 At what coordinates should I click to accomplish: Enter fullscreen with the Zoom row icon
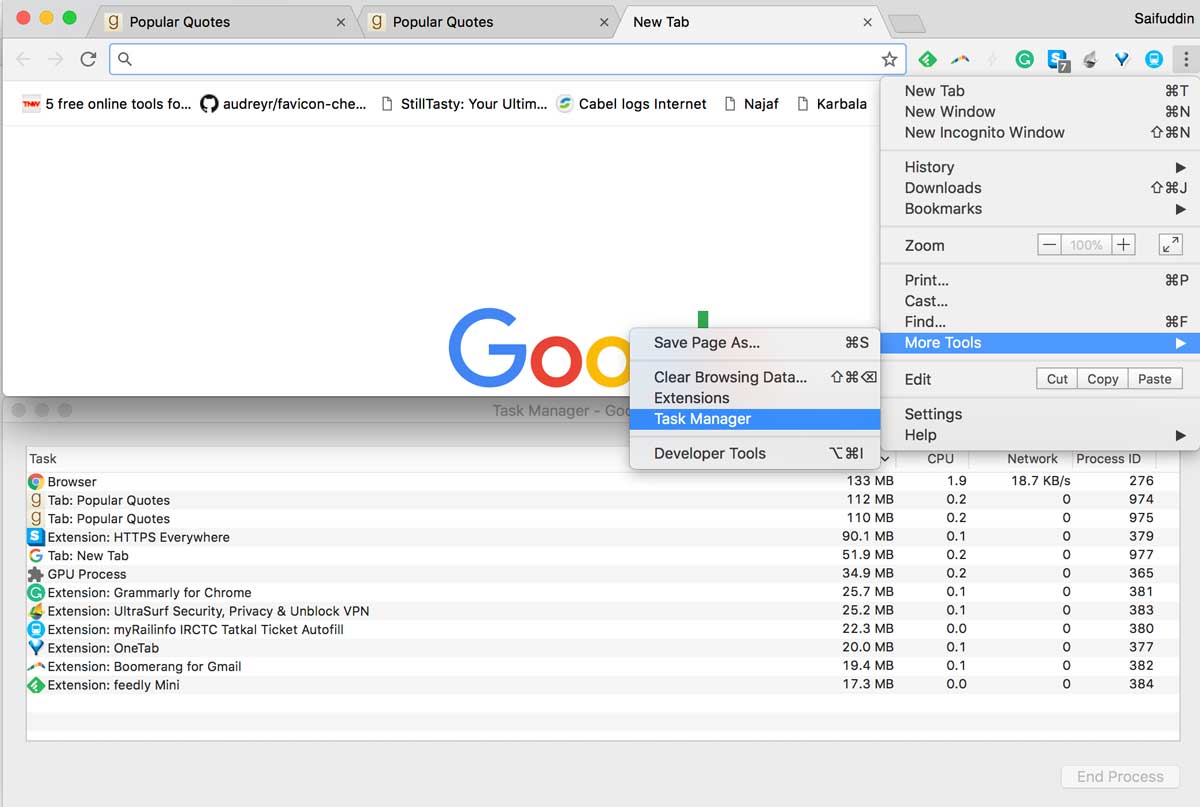(x=1170, y=245)
